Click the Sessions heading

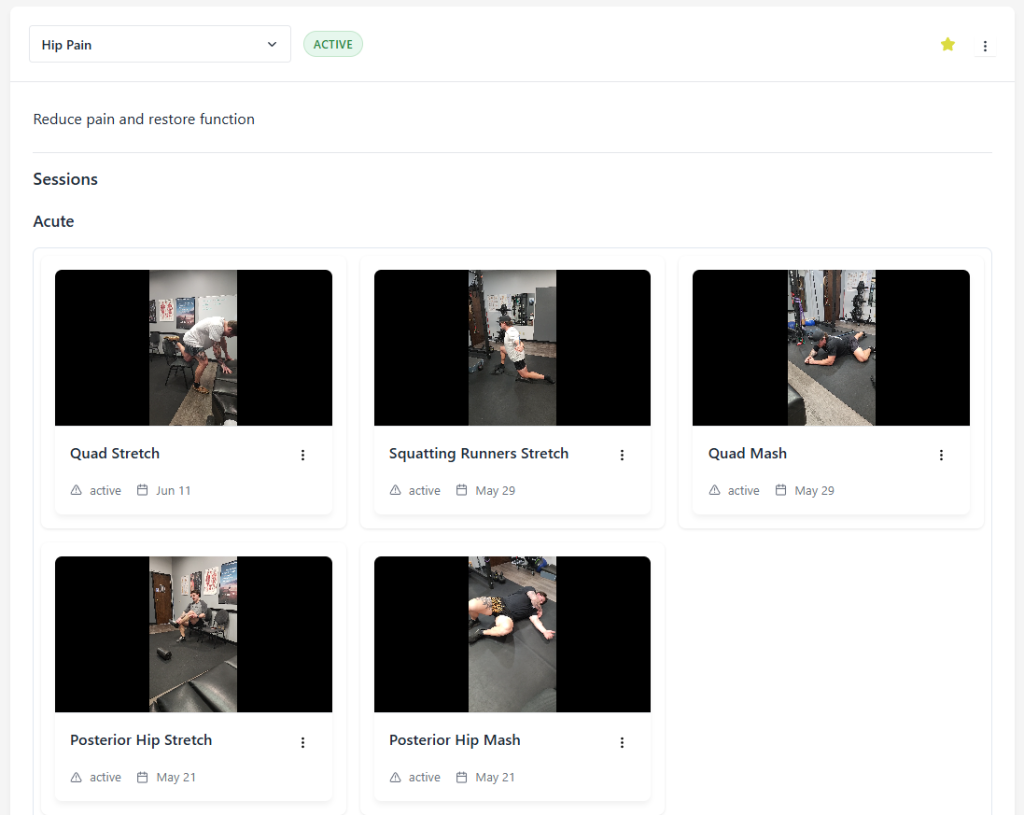(x=65, y=179)
